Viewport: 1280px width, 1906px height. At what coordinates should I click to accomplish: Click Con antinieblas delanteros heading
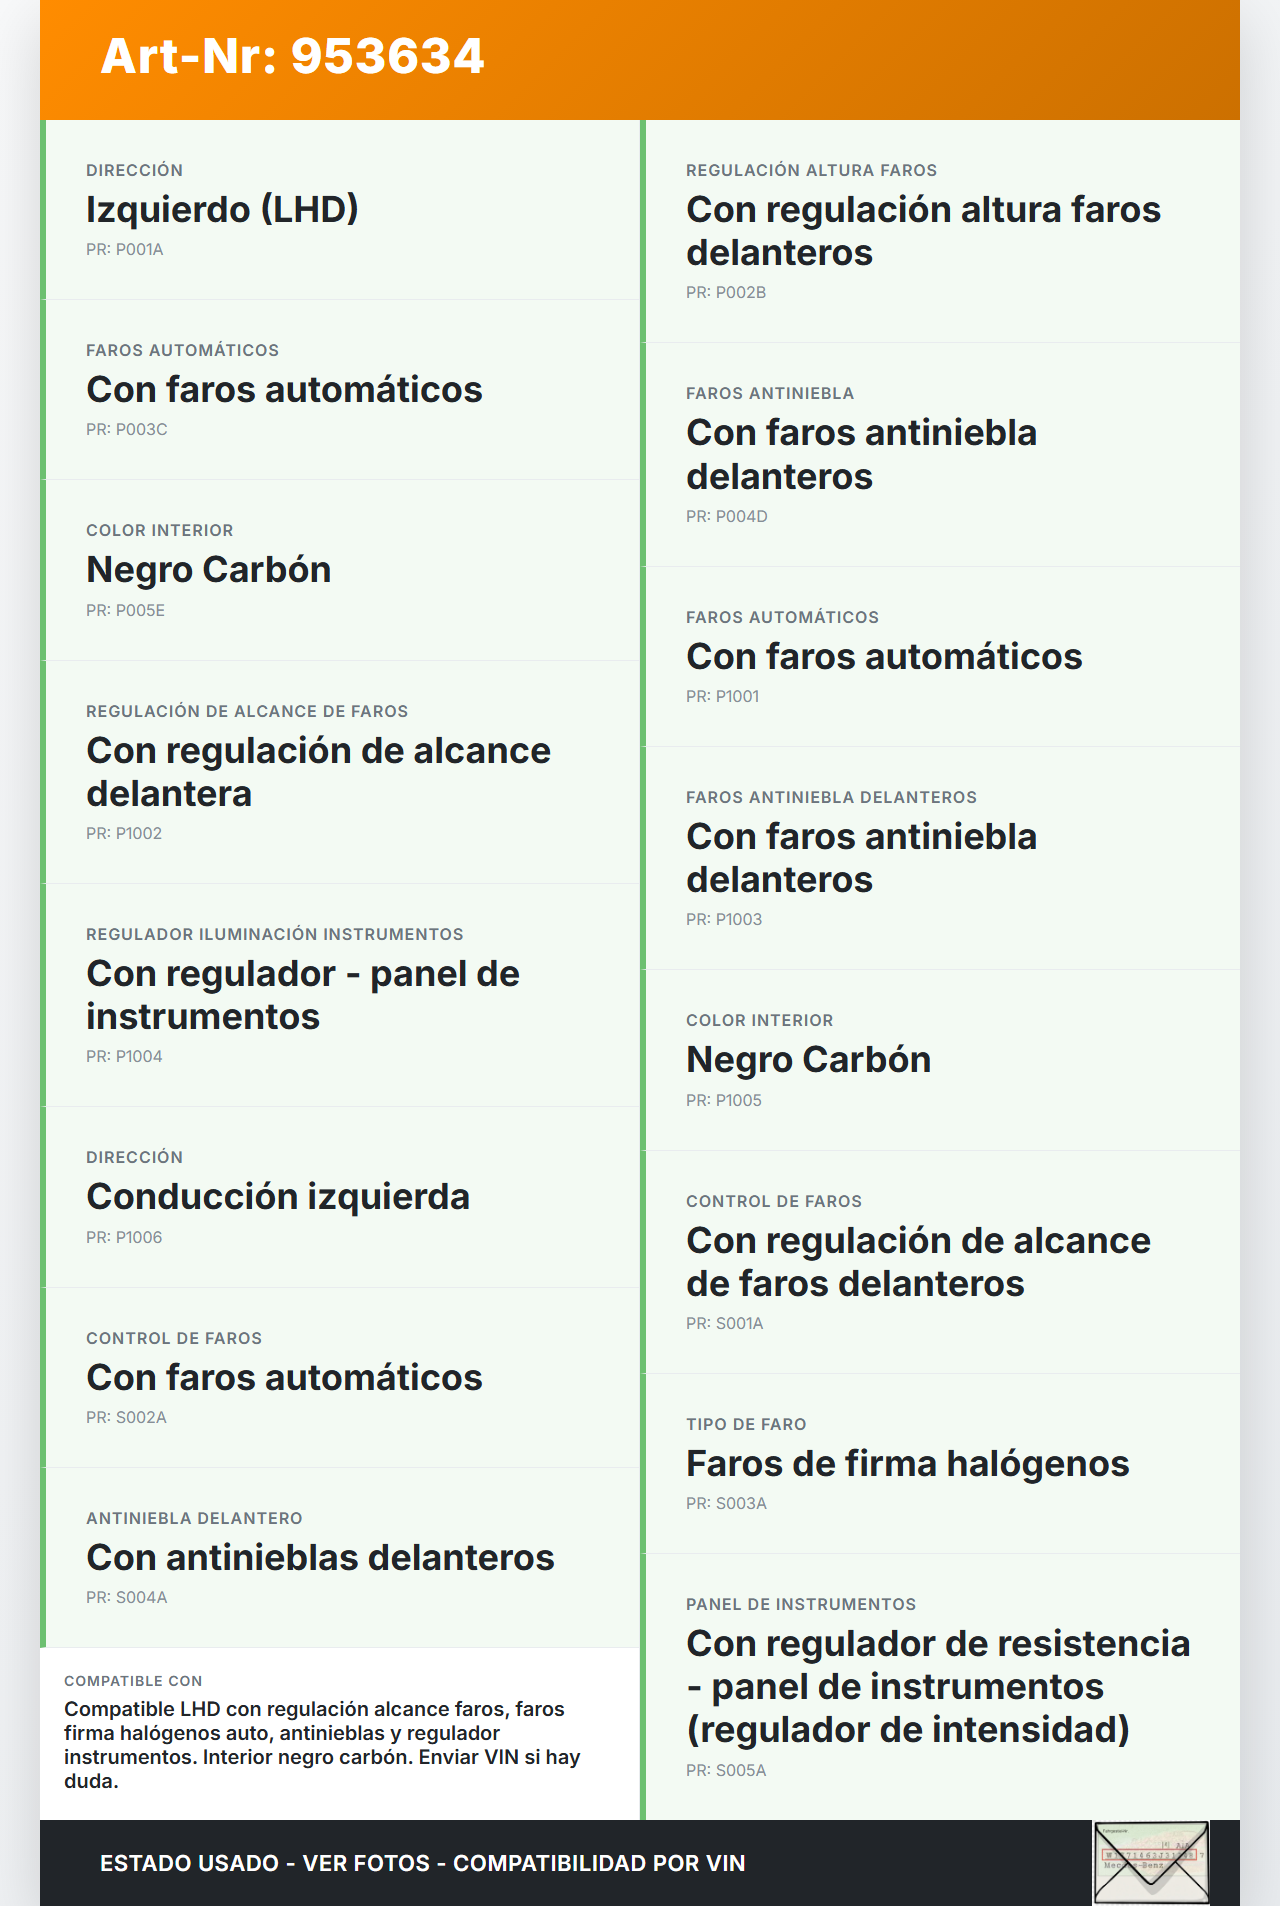[x=320, y=1558]
